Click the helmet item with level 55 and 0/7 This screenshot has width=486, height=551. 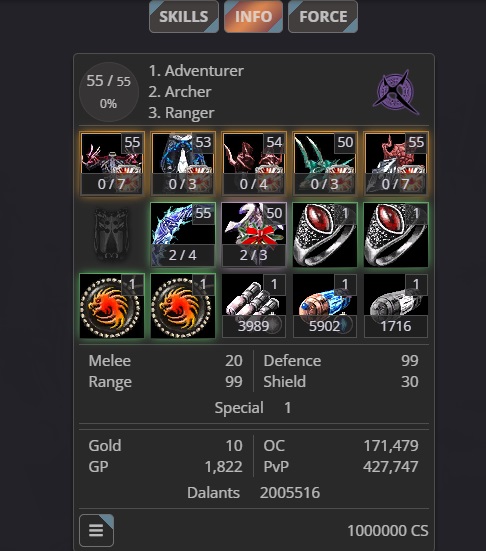click(x=112, y=163)
